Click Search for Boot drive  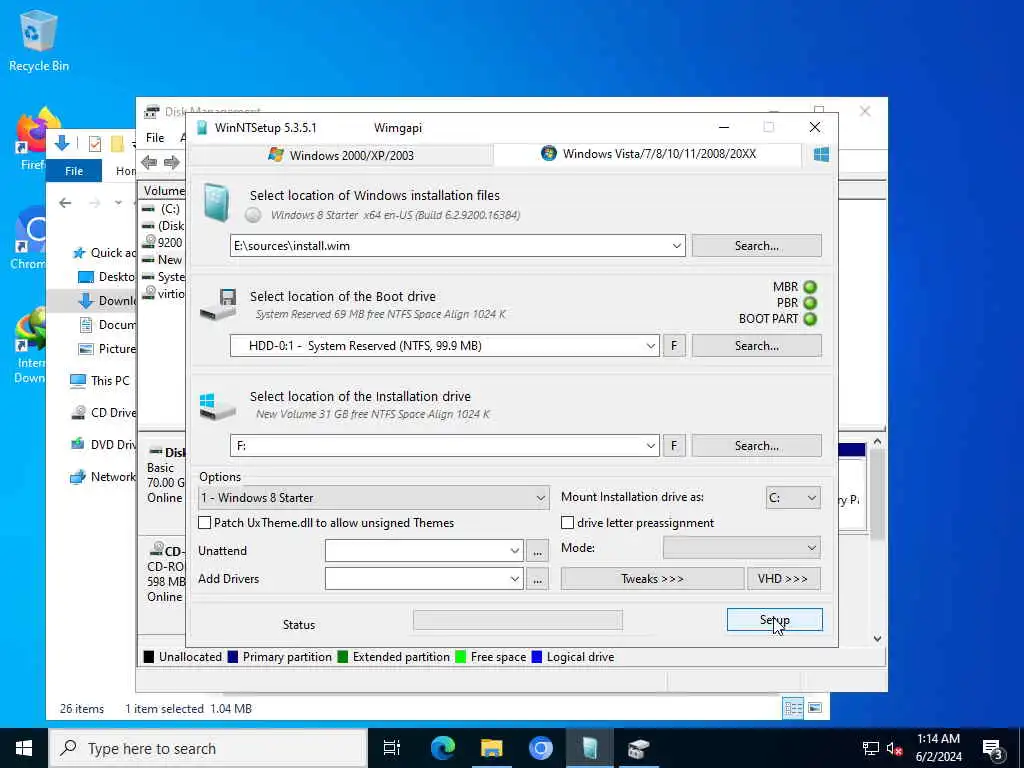pyautogui.click(x=756, y=345)
